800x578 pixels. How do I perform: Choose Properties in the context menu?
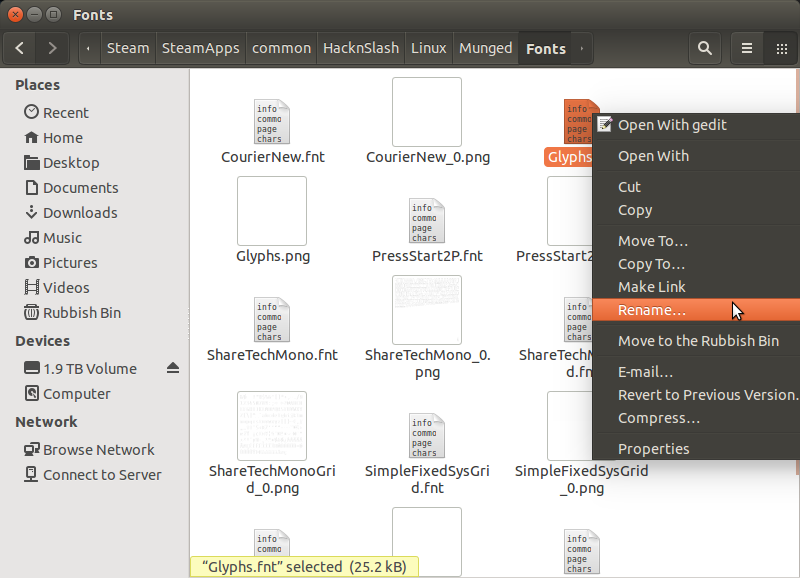pyautogui.click(x=653, y=448)
